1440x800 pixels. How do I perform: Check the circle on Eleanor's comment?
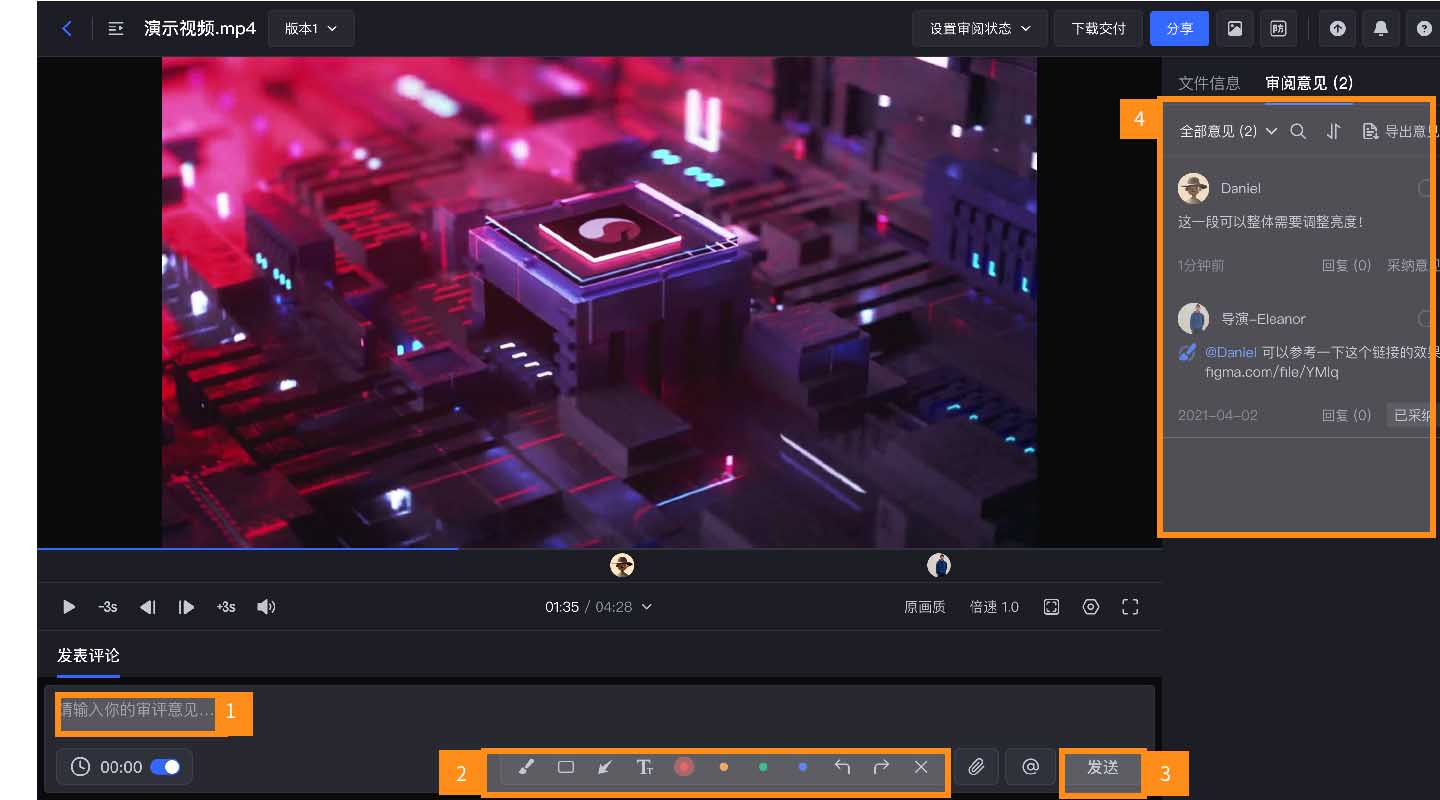[1426, 319]
